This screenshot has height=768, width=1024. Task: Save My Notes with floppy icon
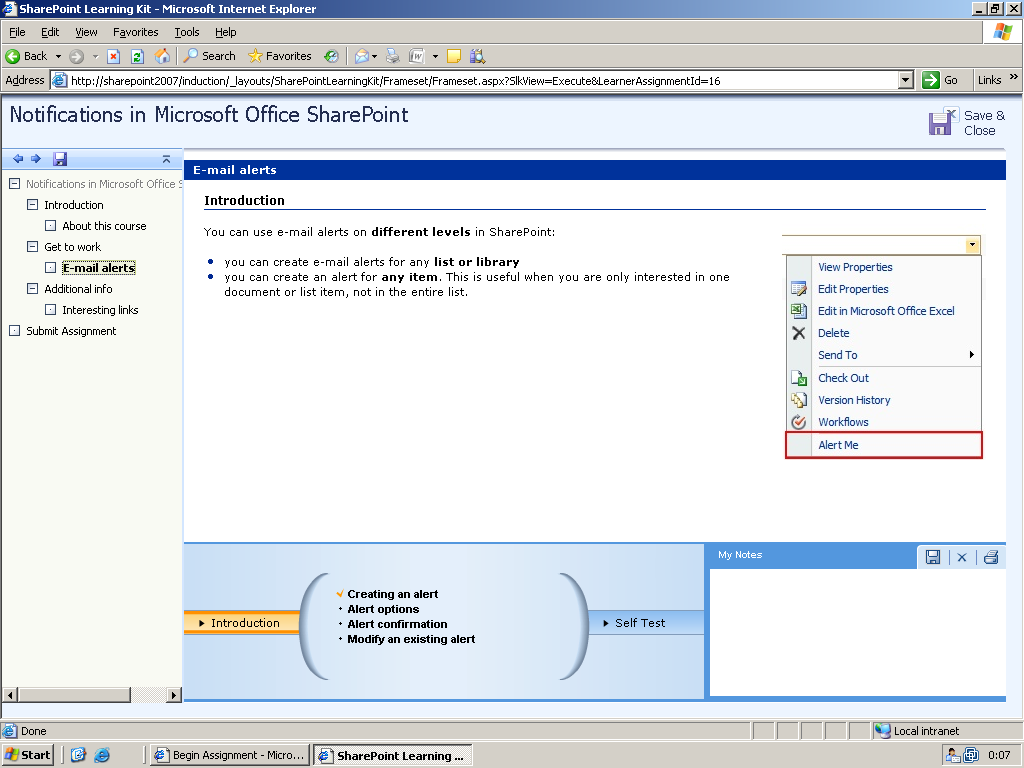tap(933, 556)
